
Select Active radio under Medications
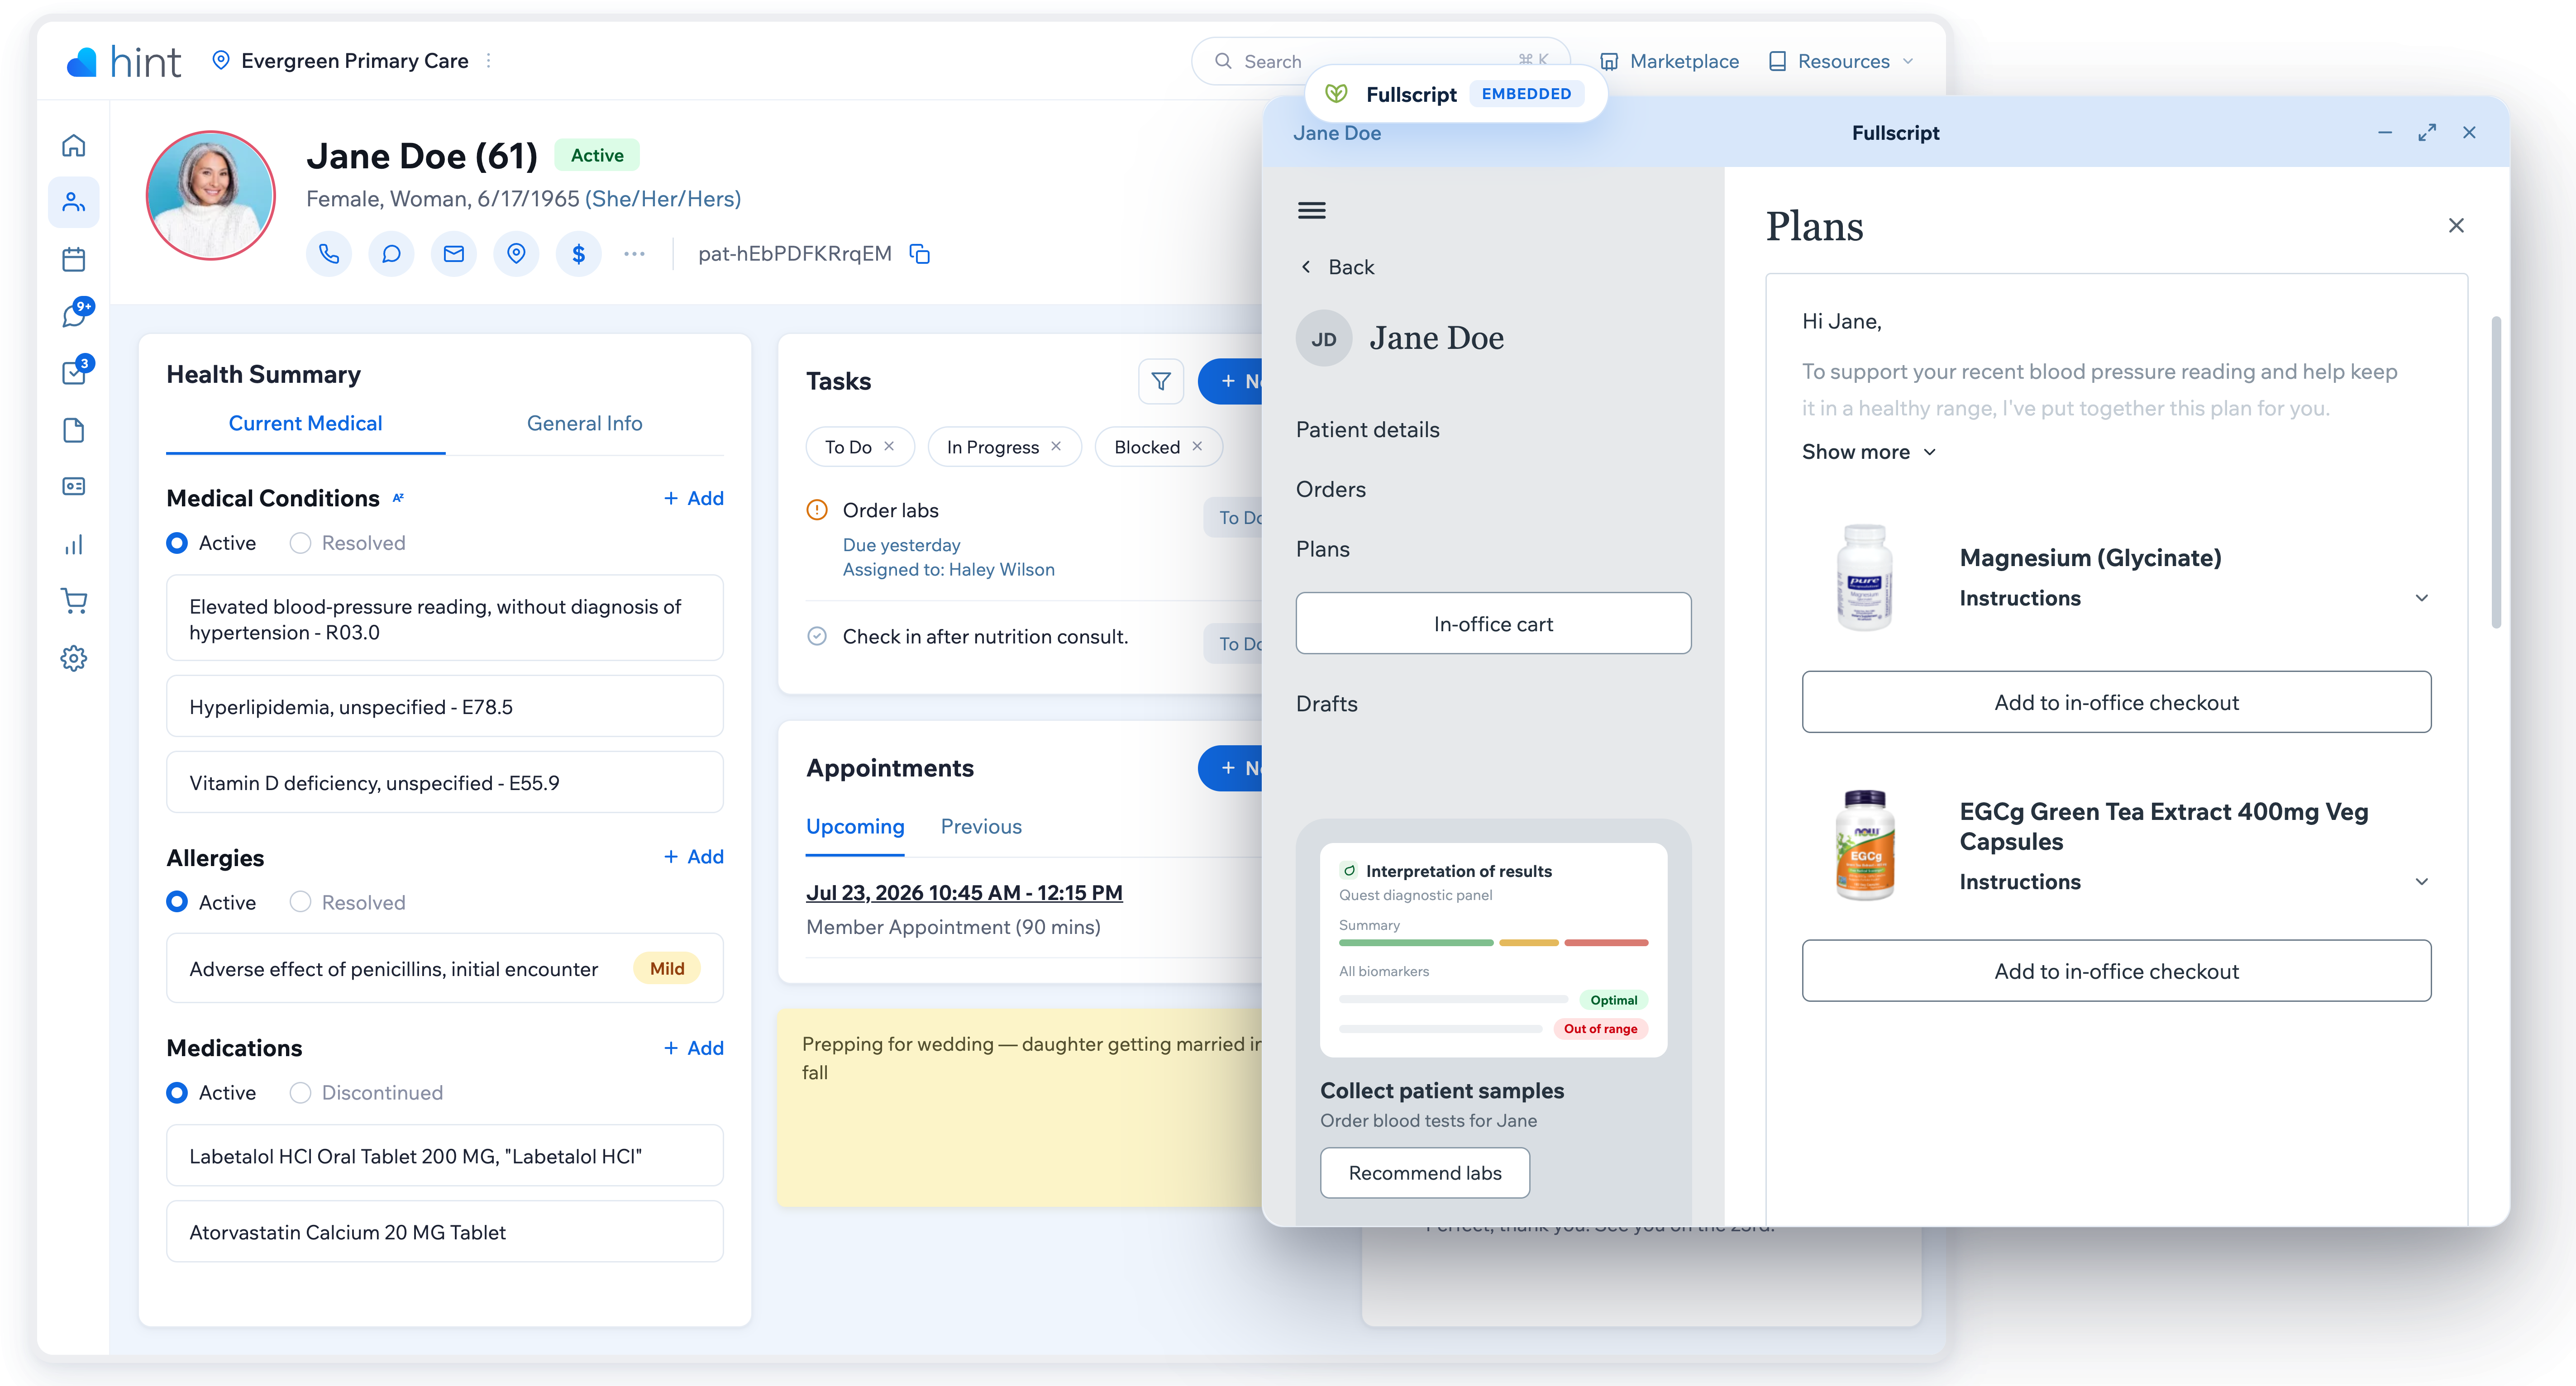click(177, 1093)
